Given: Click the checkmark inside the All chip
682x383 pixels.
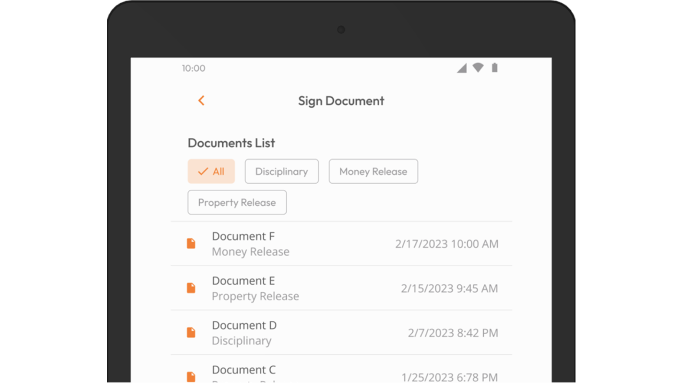Looking at the screenshot, I should pyautogui.click(x=203, y=171).
